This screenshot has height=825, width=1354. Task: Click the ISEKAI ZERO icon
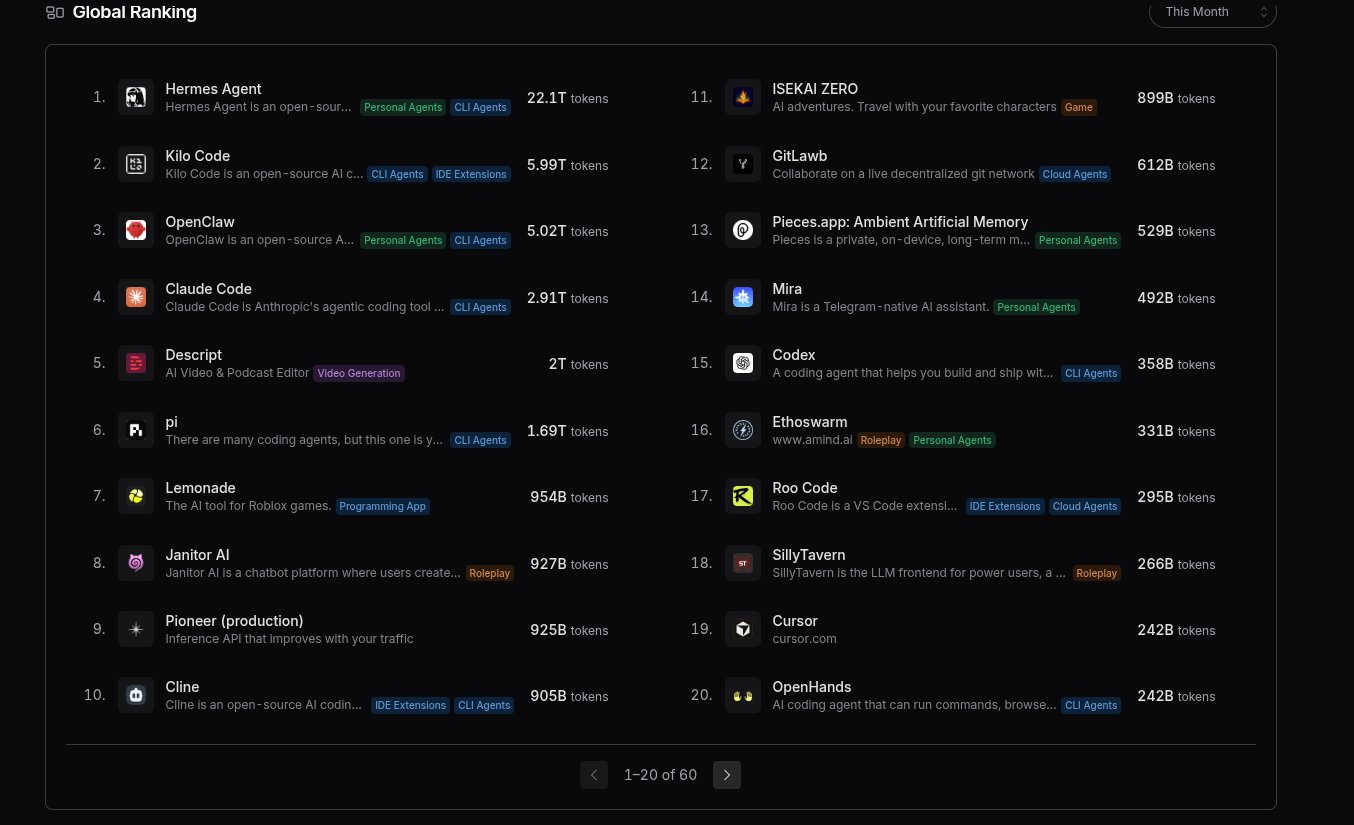743,97
